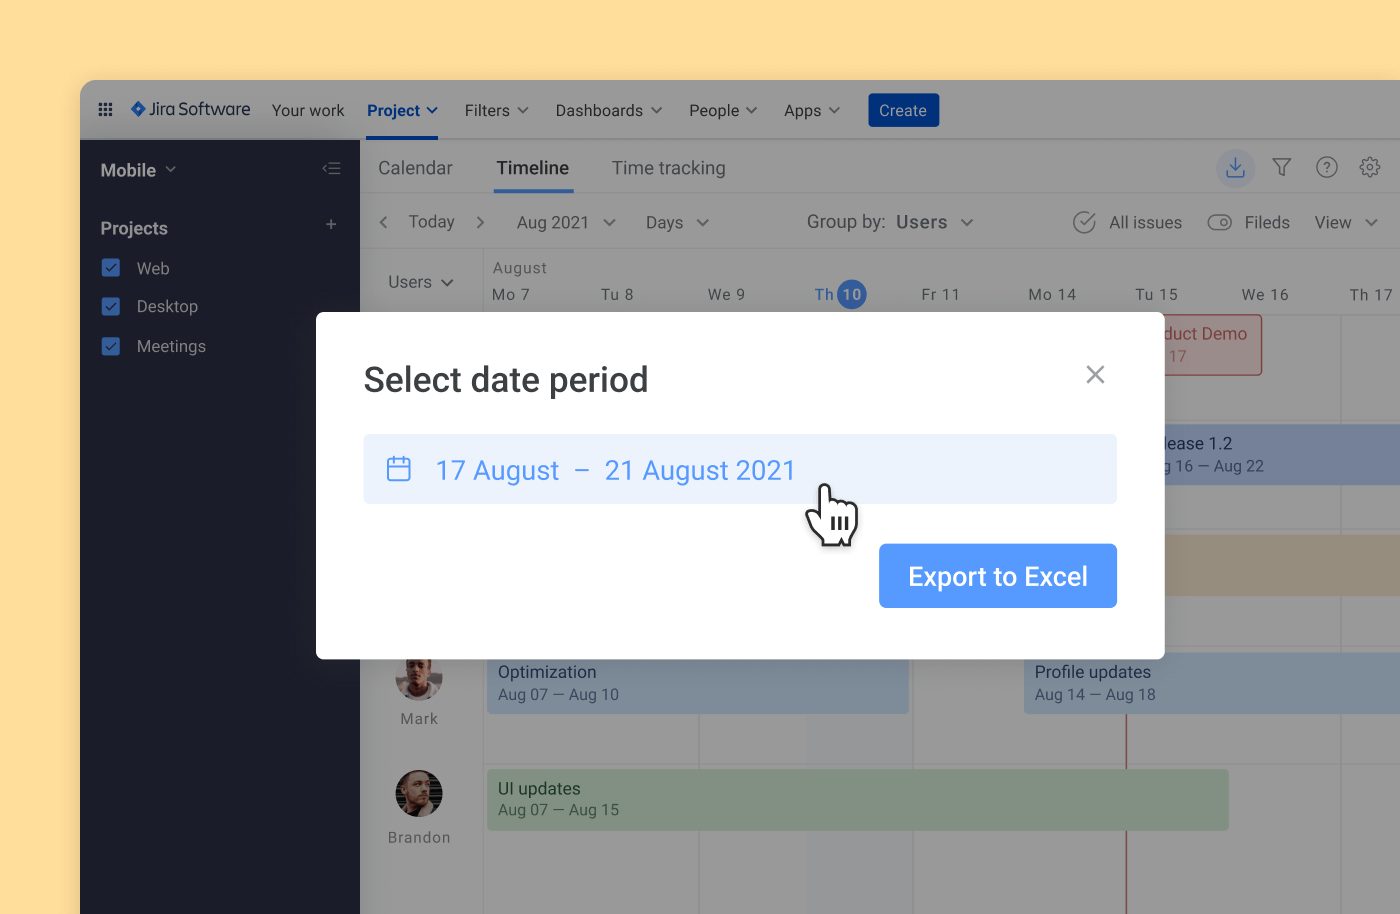Open the Aug 2021 month dropdown
The height and width of the screenshot is (914, 1400).
(x=565, y=222)
